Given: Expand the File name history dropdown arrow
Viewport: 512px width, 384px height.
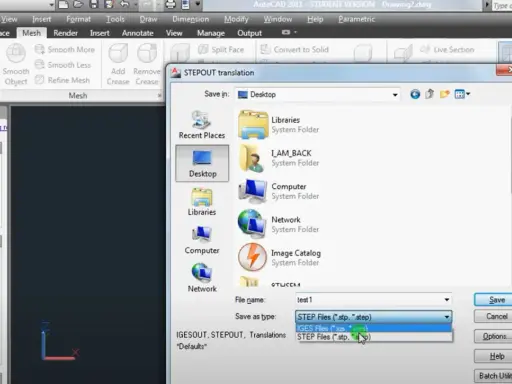Looking at the screenshot, I should pyautogui.click(x=447, y=300).
